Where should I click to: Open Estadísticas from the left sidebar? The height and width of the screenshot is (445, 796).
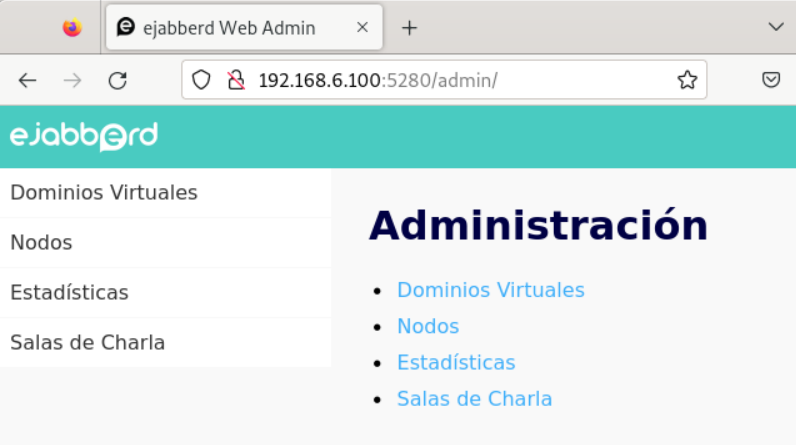pos(69,292)
